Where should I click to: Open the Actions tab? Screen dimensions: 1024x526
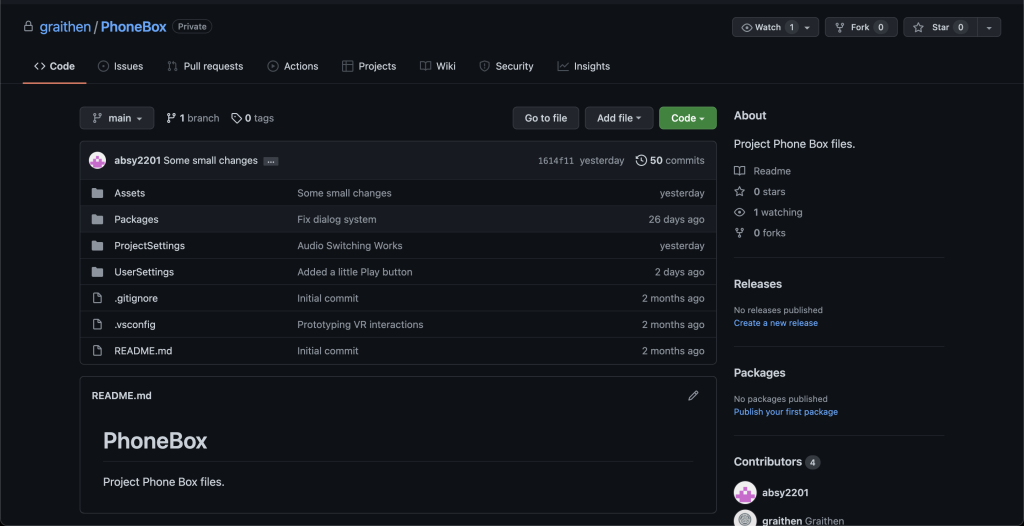(x=293, y=66)
